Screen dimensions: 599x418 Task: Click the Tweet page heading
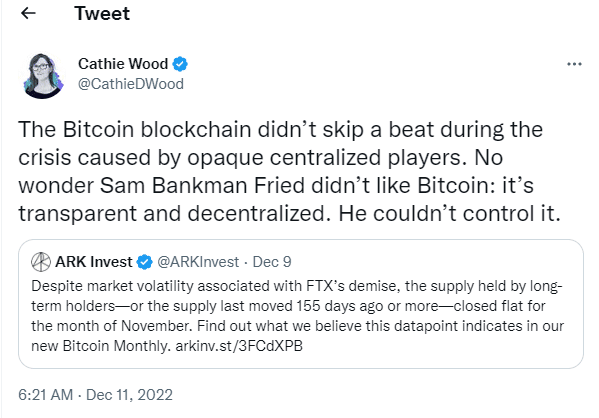102,13
